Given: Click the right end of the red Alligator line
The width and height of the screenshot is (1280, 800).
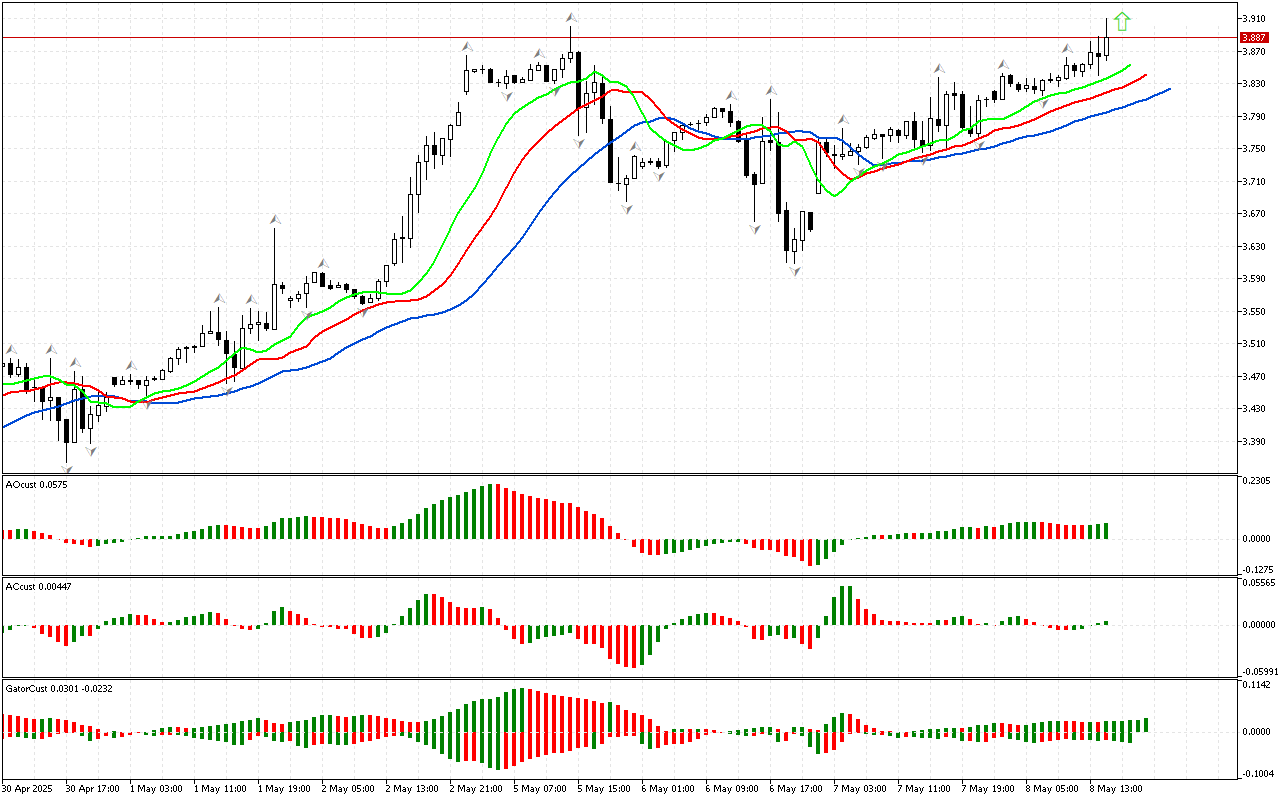Looking at the screenshot, I should click(x=1145, y=75).
